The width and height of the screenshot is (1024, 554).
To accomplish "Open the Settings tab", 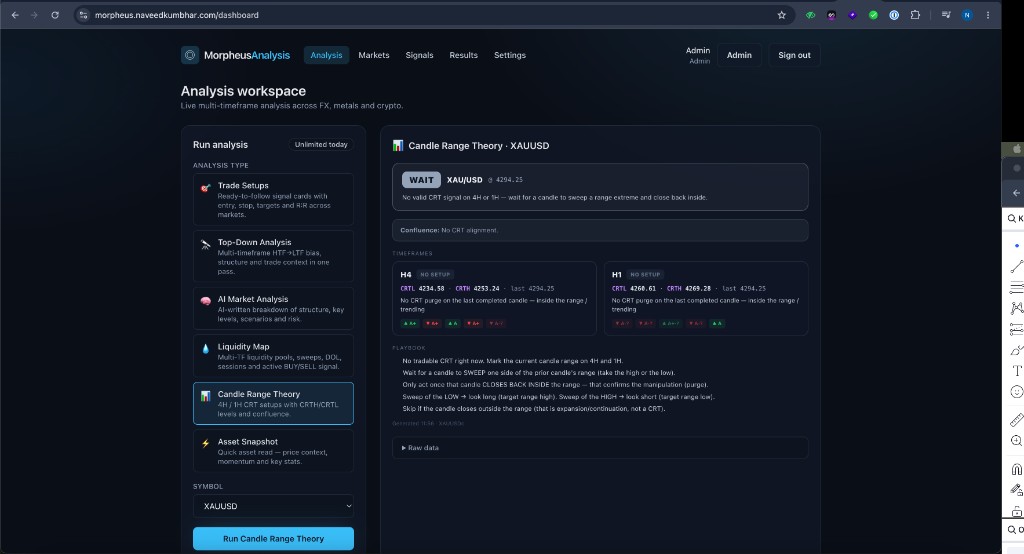I will point(509,55).
